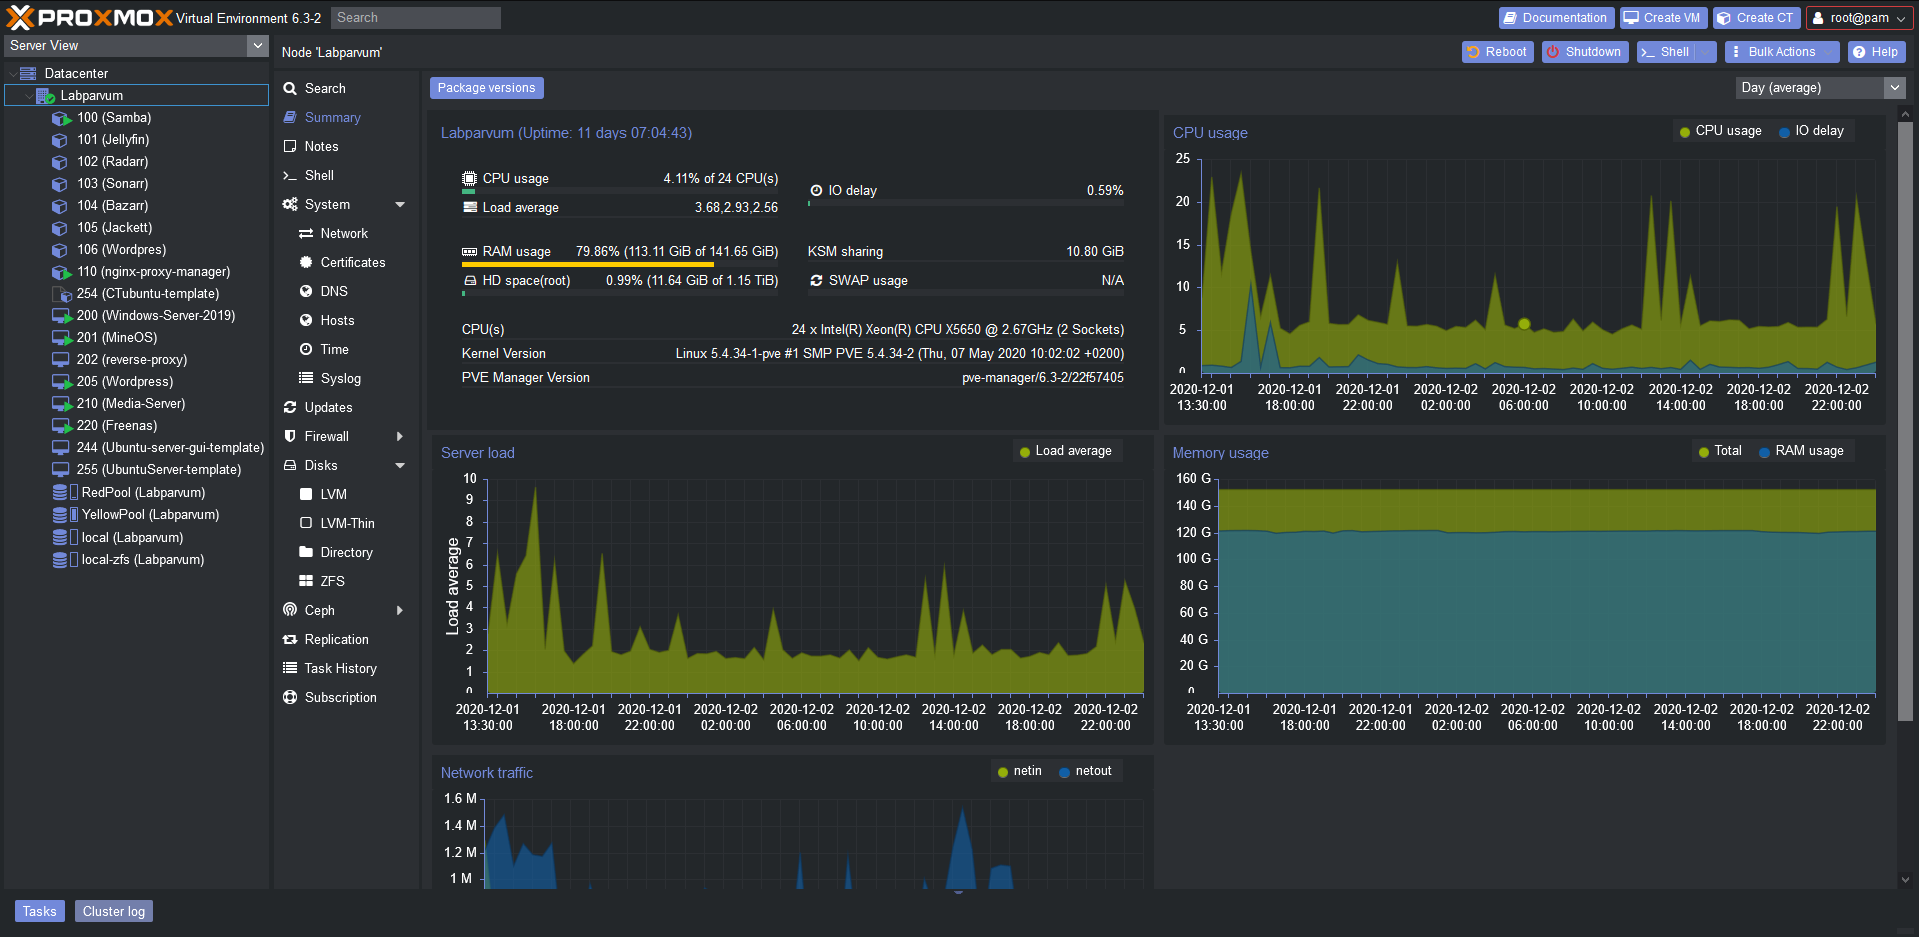This screenshot has height=937, width=1919.
Task: Click the Task History list icon
Action: (x=290, y=668)
